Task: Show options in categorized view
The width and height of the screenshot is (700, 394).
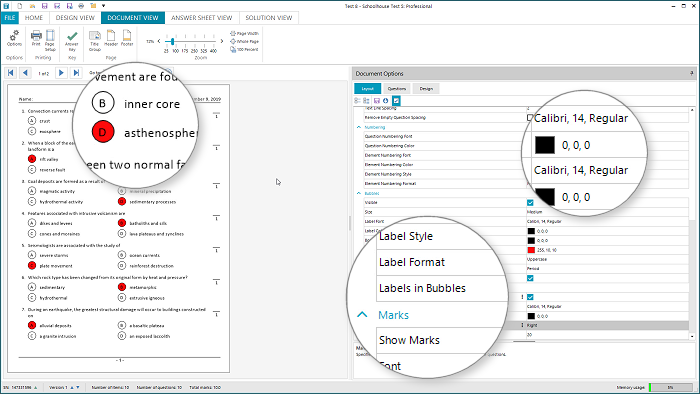Action: (x=358, y=101)
